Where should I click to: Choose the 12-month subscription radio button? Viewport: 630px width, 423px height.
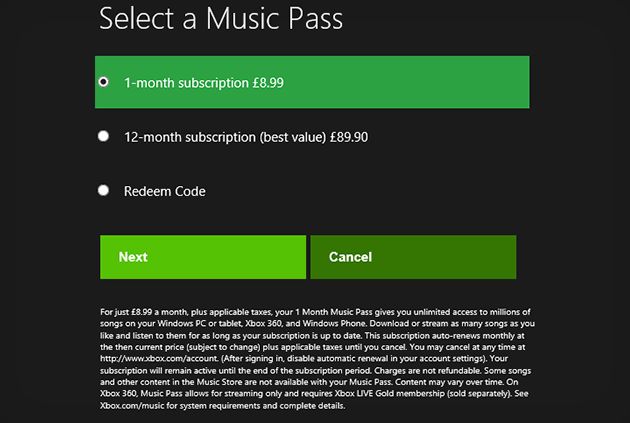click(x=103, y=136)
